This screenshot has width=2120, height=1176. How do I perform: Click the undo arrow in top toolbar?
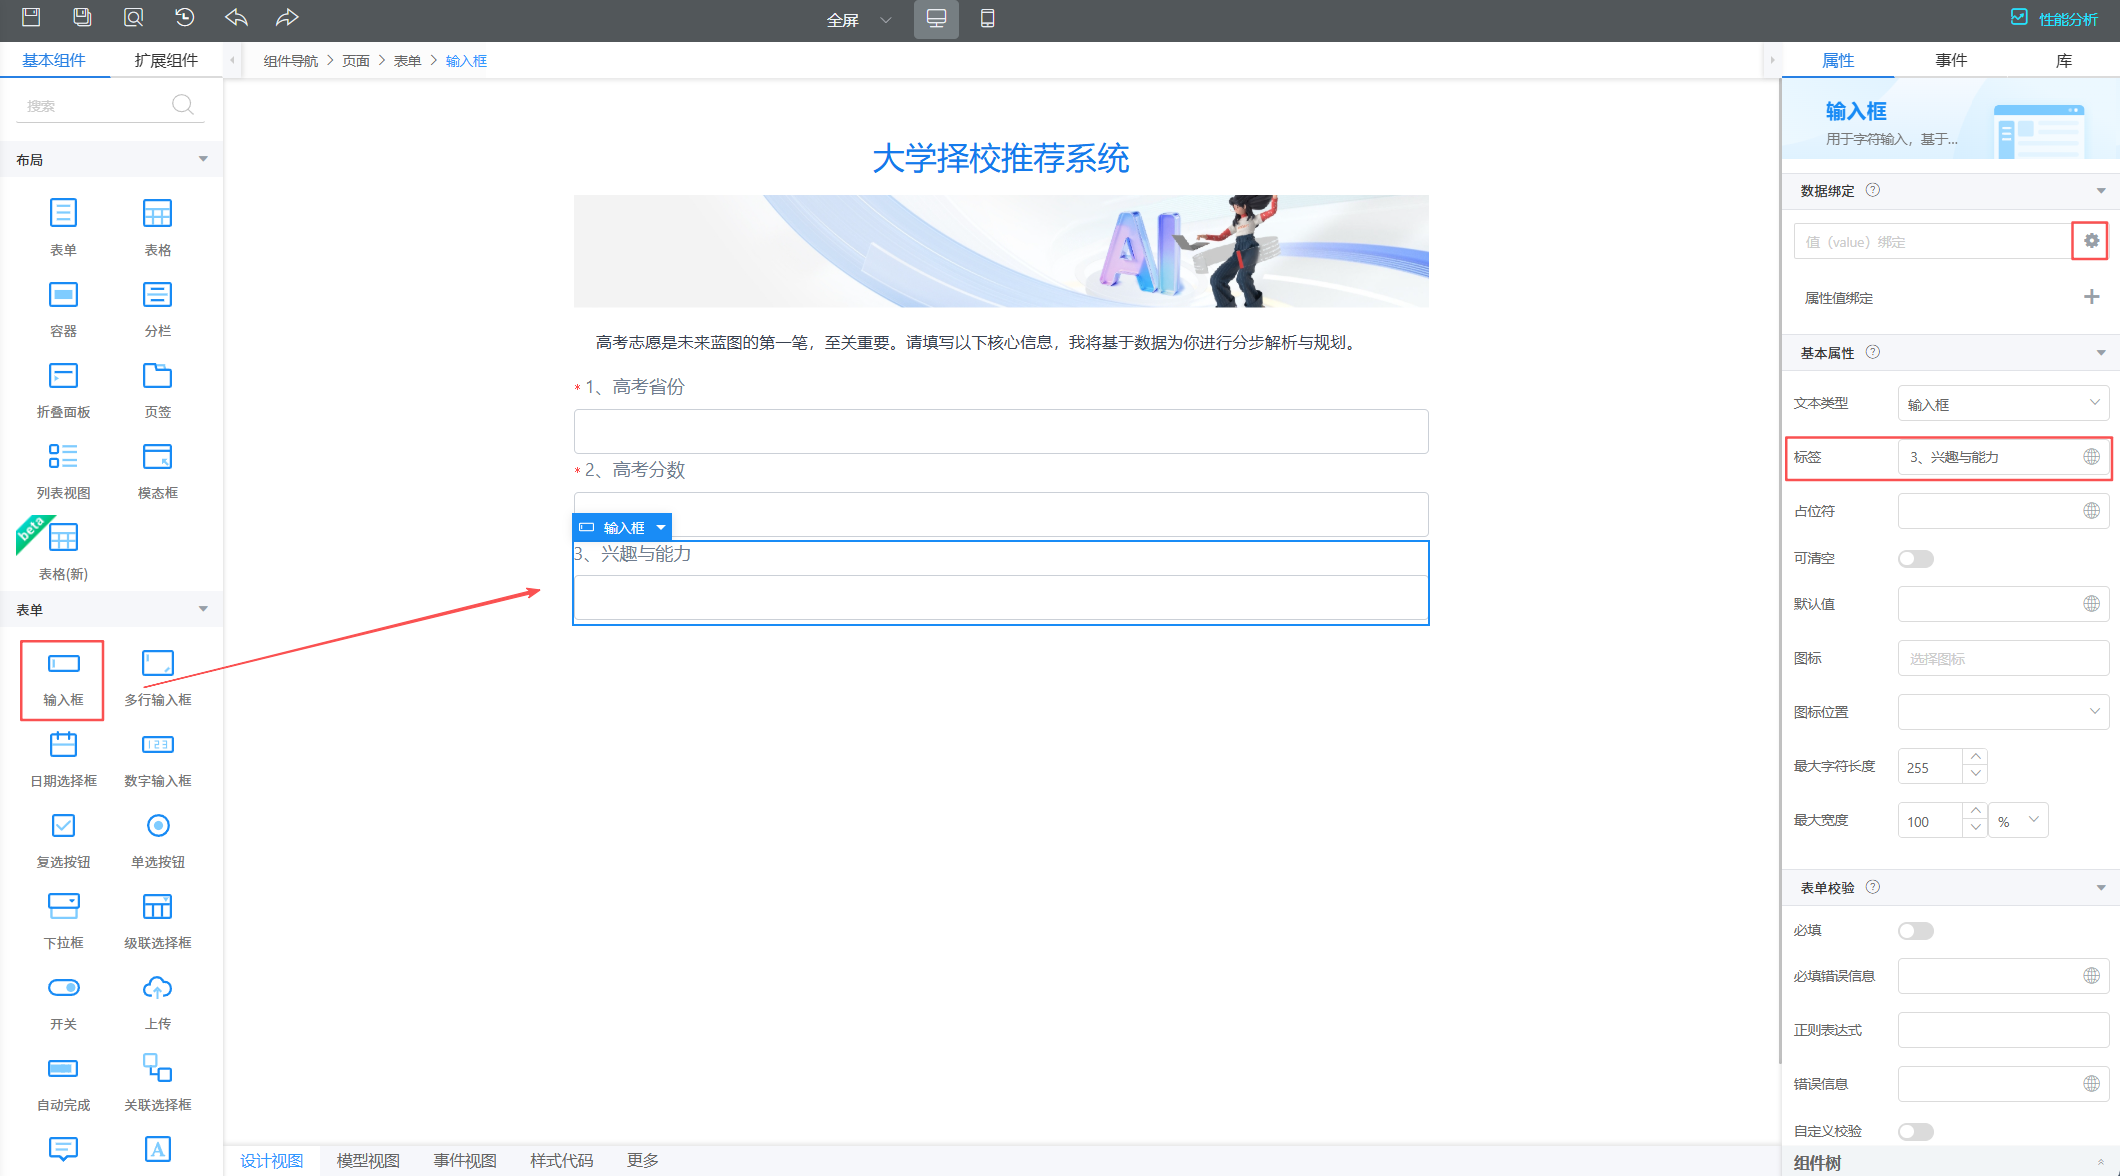point(236,18)
